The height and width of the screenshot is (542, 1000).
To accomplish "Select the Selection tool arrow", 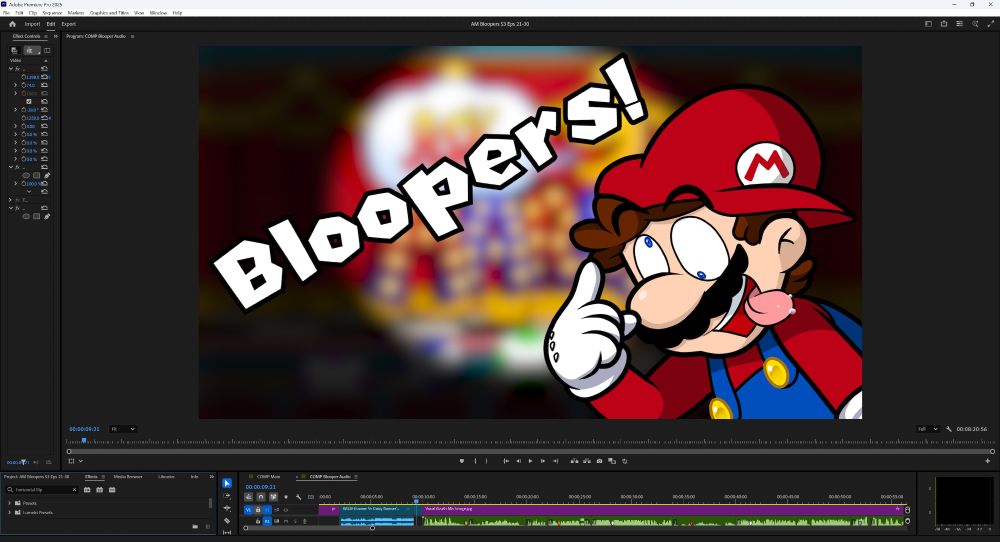I will (227, 483).
